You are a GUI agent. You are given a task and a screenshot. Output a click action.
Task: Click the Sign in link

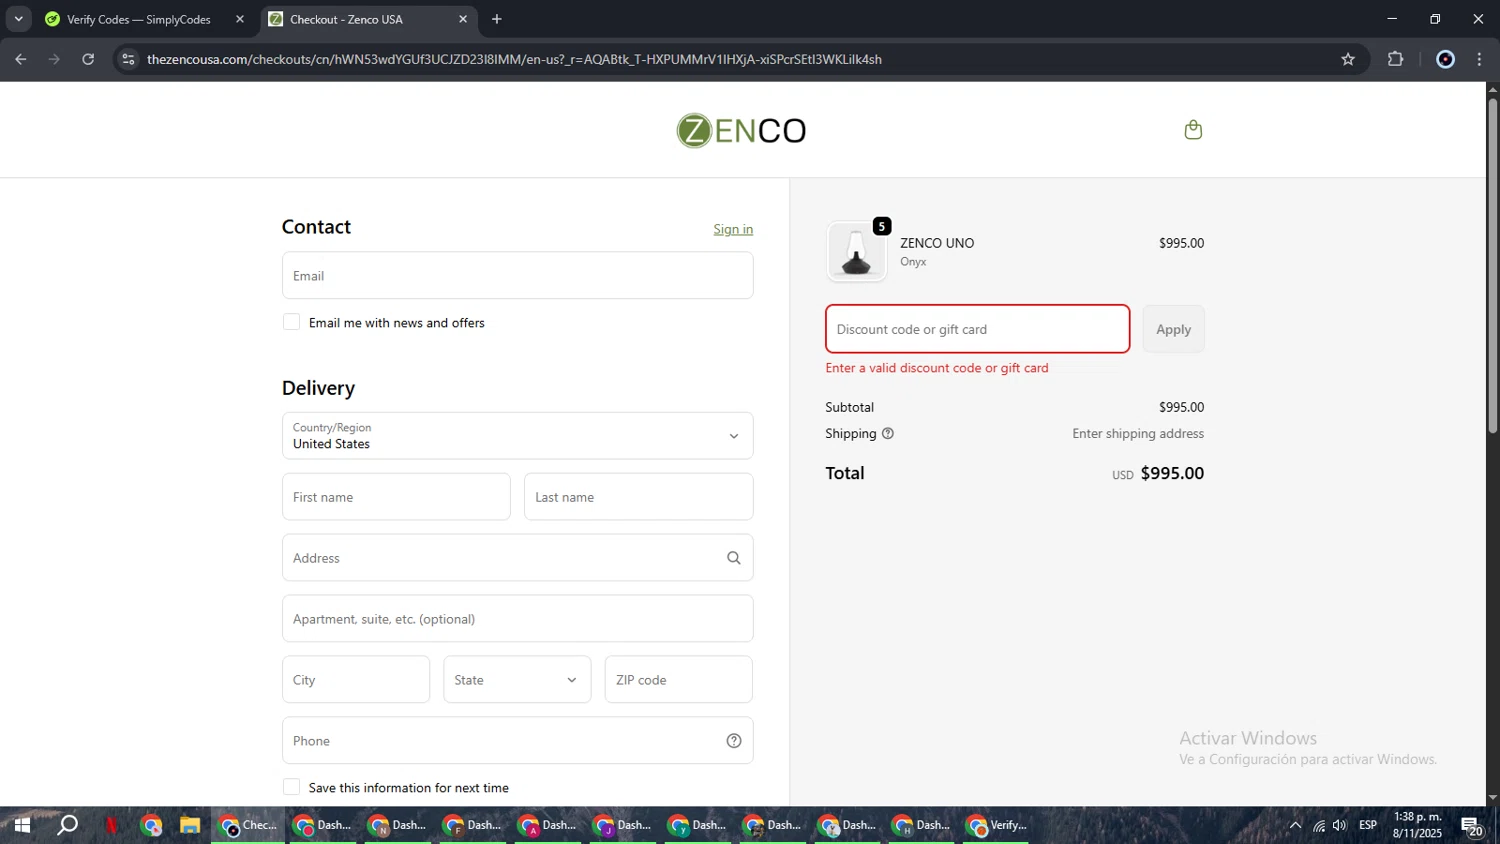point(733,229)
